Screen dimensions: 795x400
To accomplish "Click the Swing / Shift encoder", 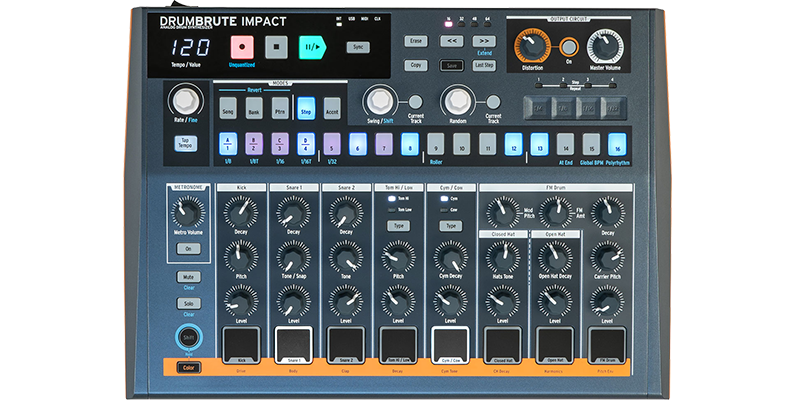I will (x=380, y=101).
